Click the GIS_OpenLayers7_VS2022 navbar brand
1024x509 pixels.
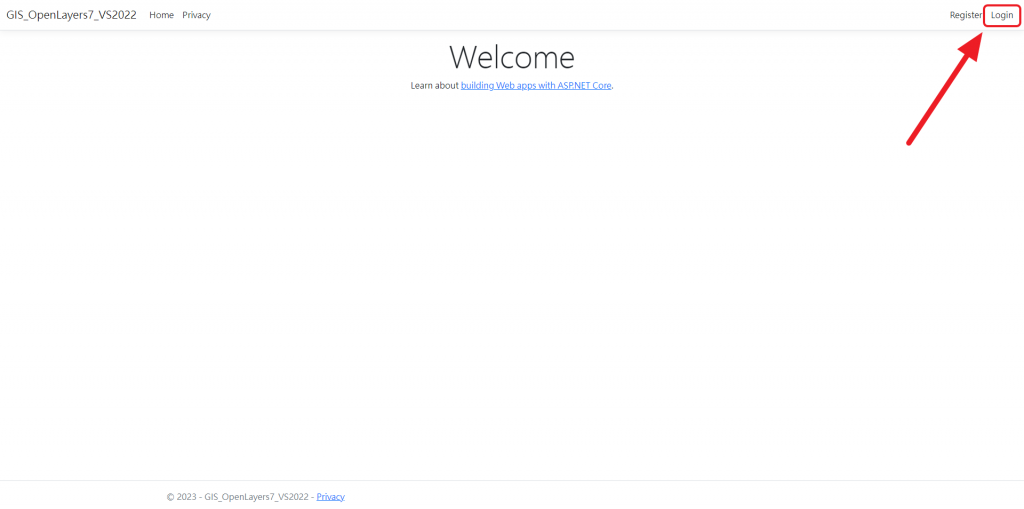tap(71, 15)
